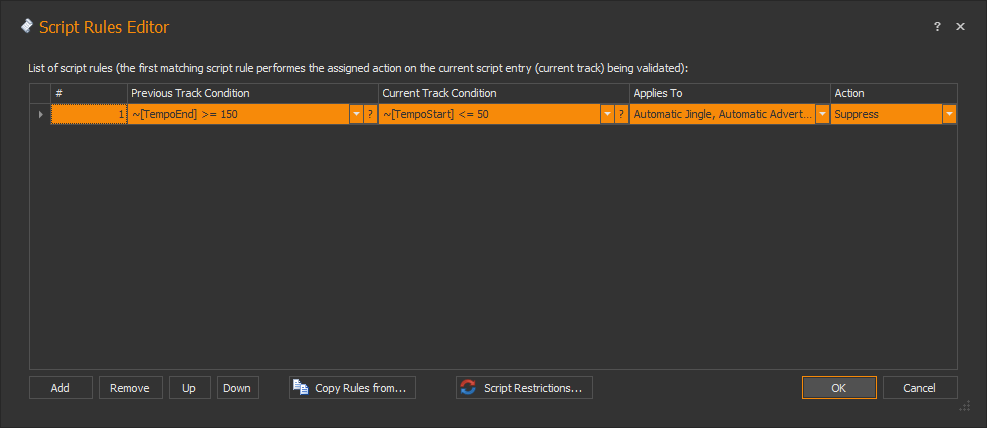Open the Action dropdown showing Suppress
The height and width of the screenshot is (428, 987).
(x=948, y=114)
